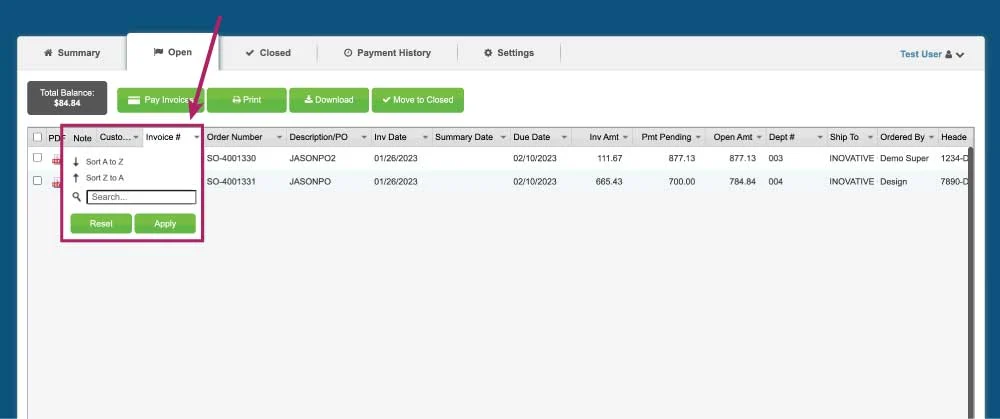The image size is (1000, 419).
Task: Open the Summary Date column filter arrow
Action: (503, 138)
